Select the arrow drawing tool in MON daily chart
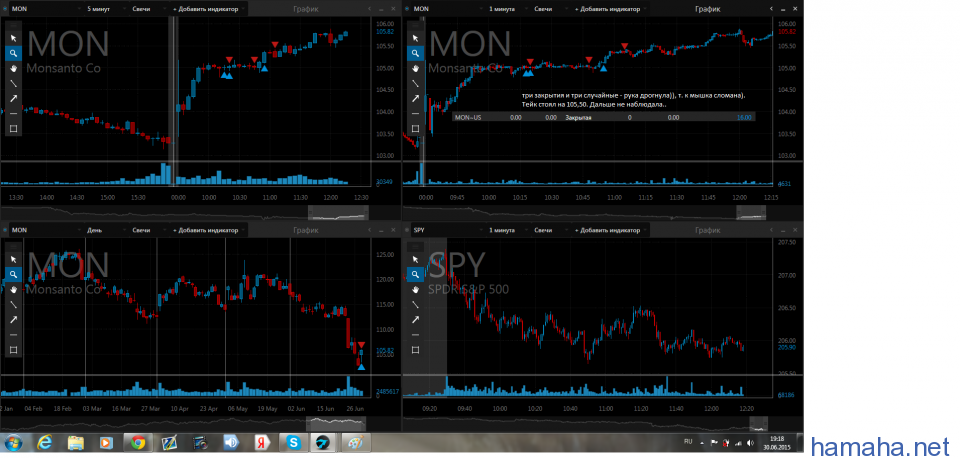 [x=13, y=320]
